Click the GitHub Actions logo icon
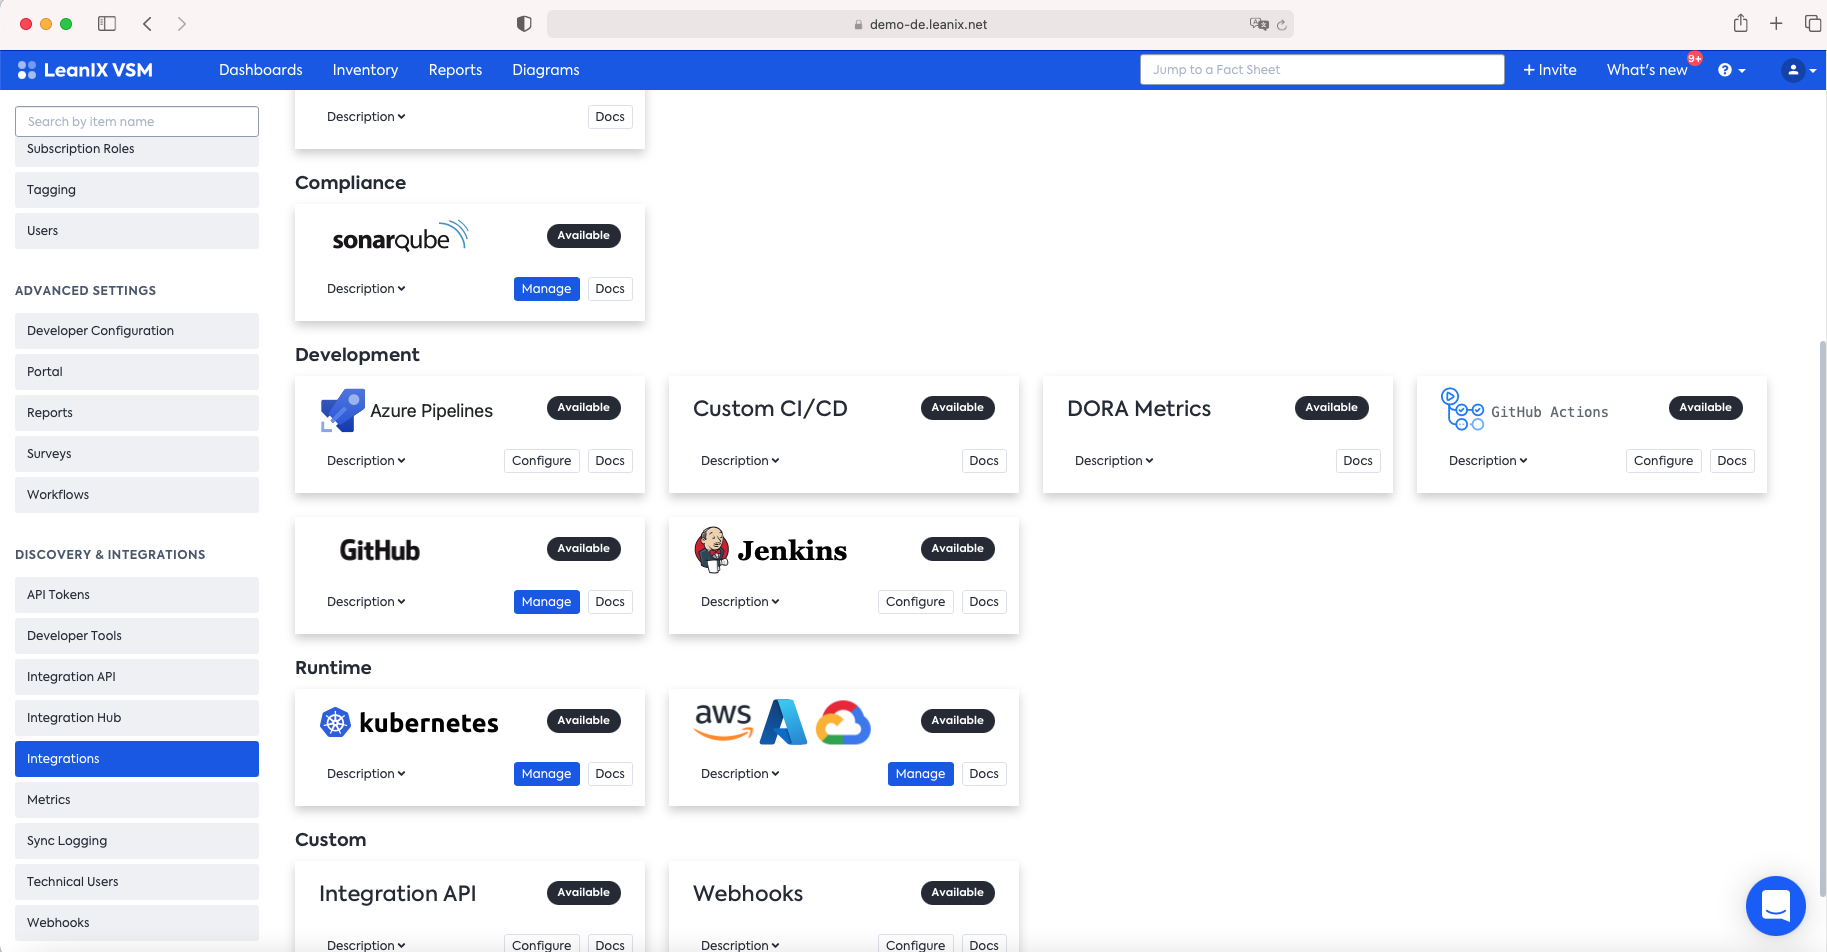This screenshot has height=952, width=1827. click(1462, 410)
